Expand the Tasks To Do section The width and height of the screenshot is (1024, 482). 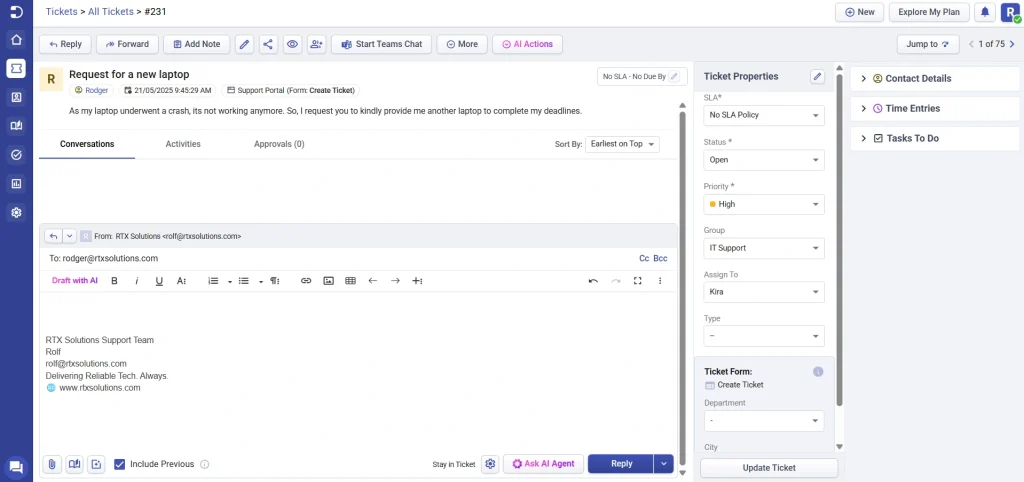[x=935, y=138]
